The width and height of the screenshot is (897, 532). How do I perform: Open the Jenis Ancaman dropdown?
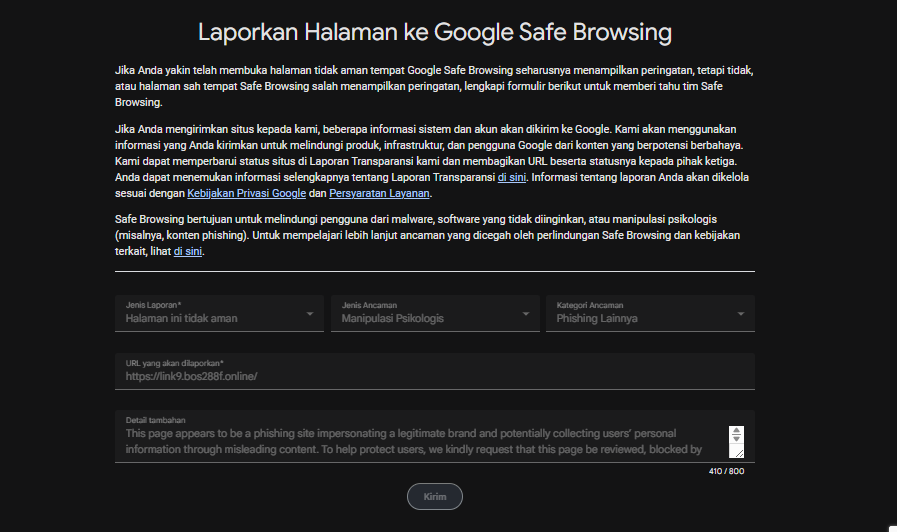(x=435, y=313)
